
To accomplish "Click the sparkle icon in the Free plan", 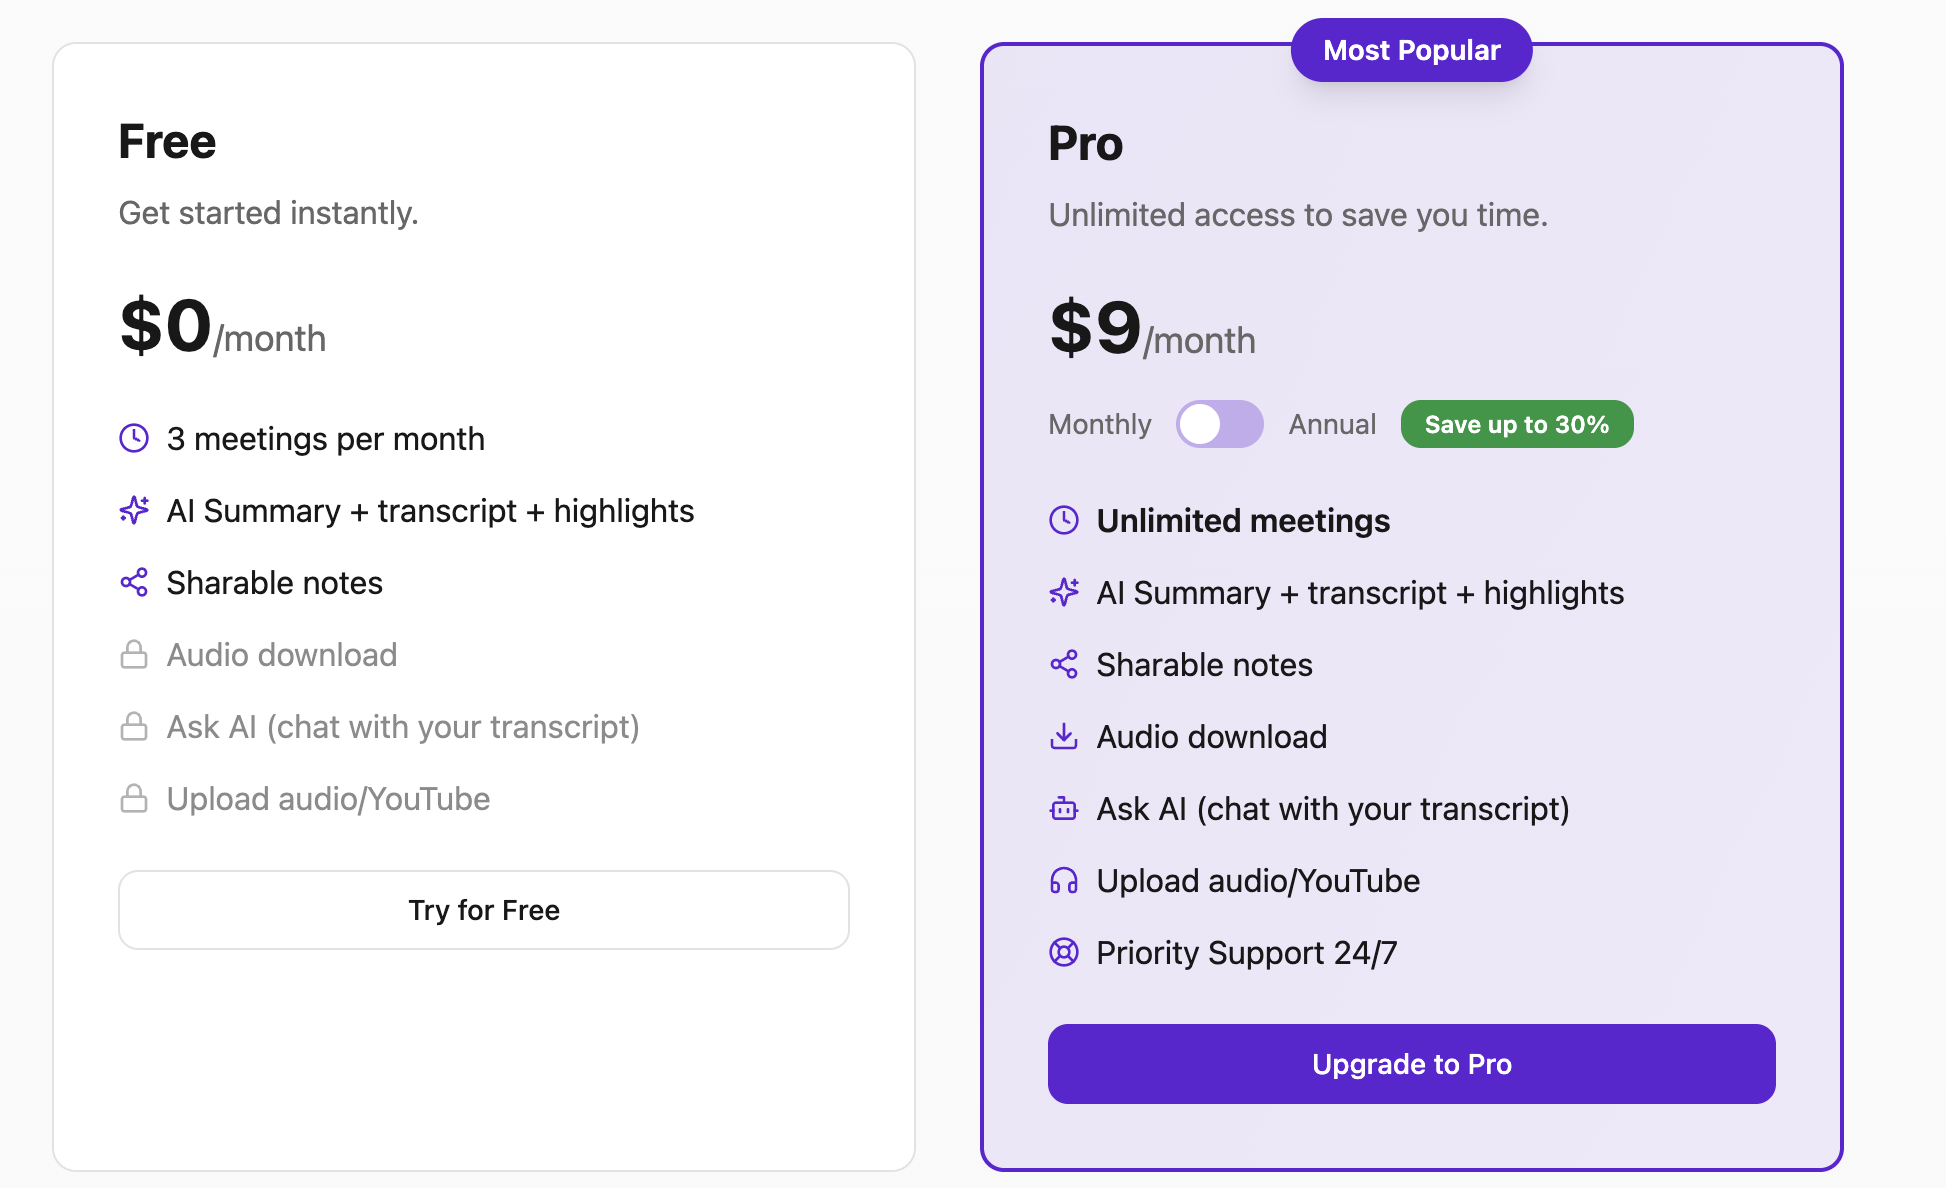I will [134, 510].
